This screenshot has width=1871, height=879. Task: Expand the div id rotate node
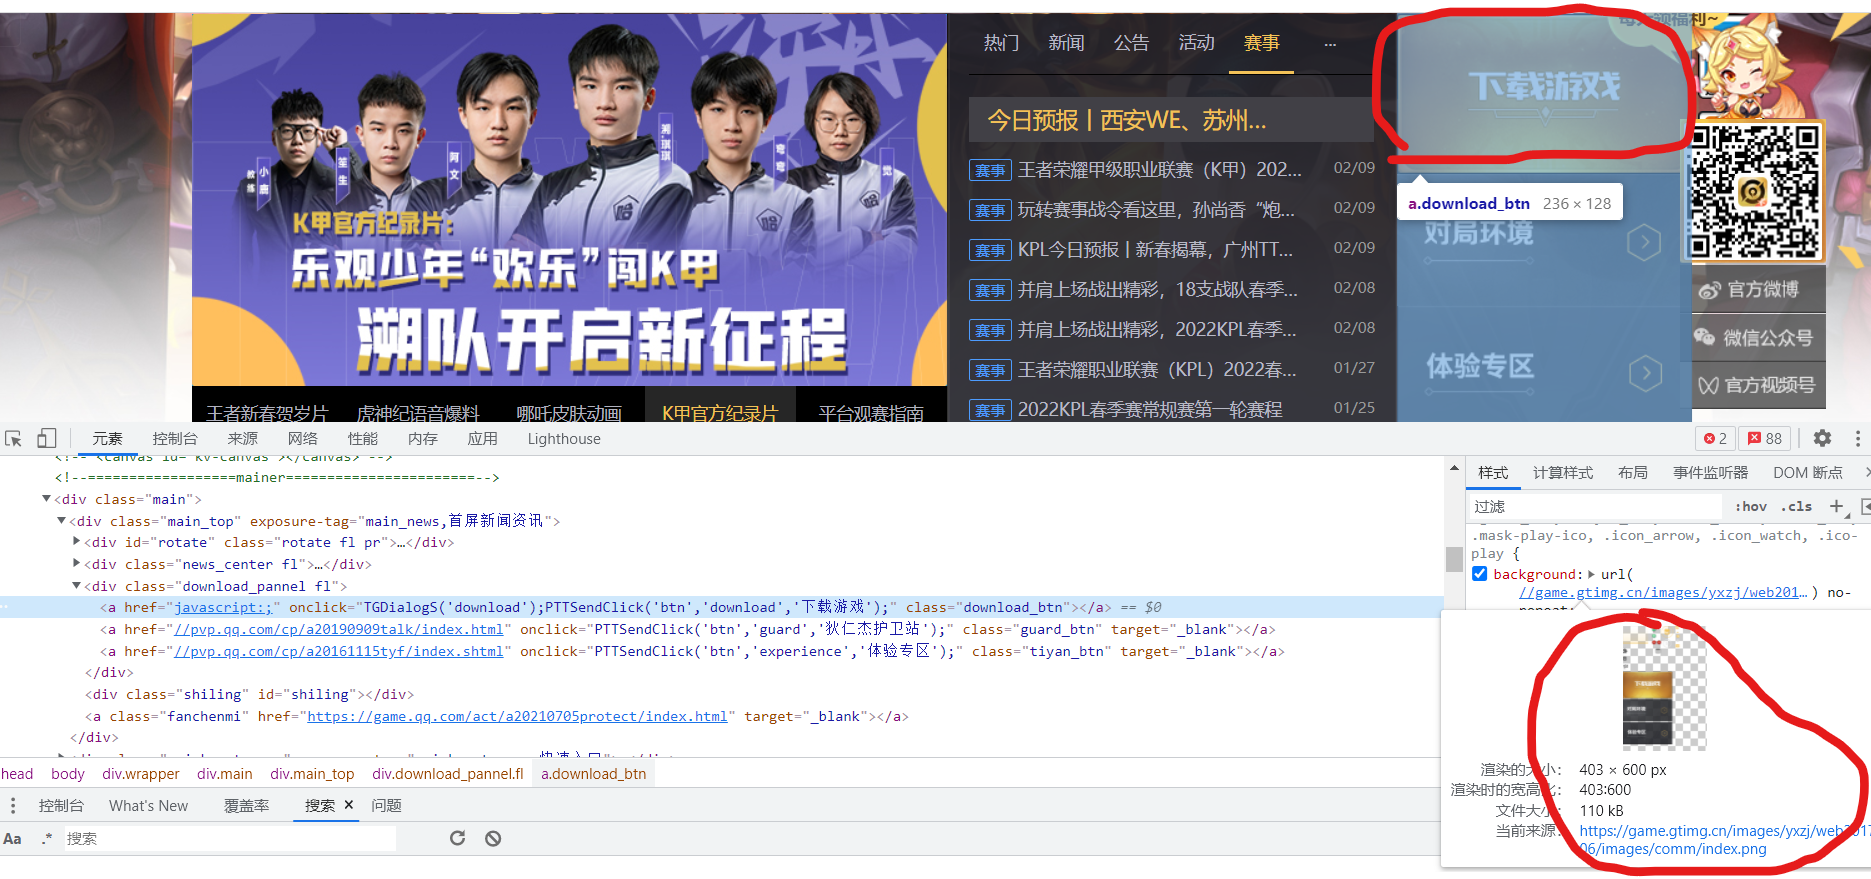click(x=77, y=541)
